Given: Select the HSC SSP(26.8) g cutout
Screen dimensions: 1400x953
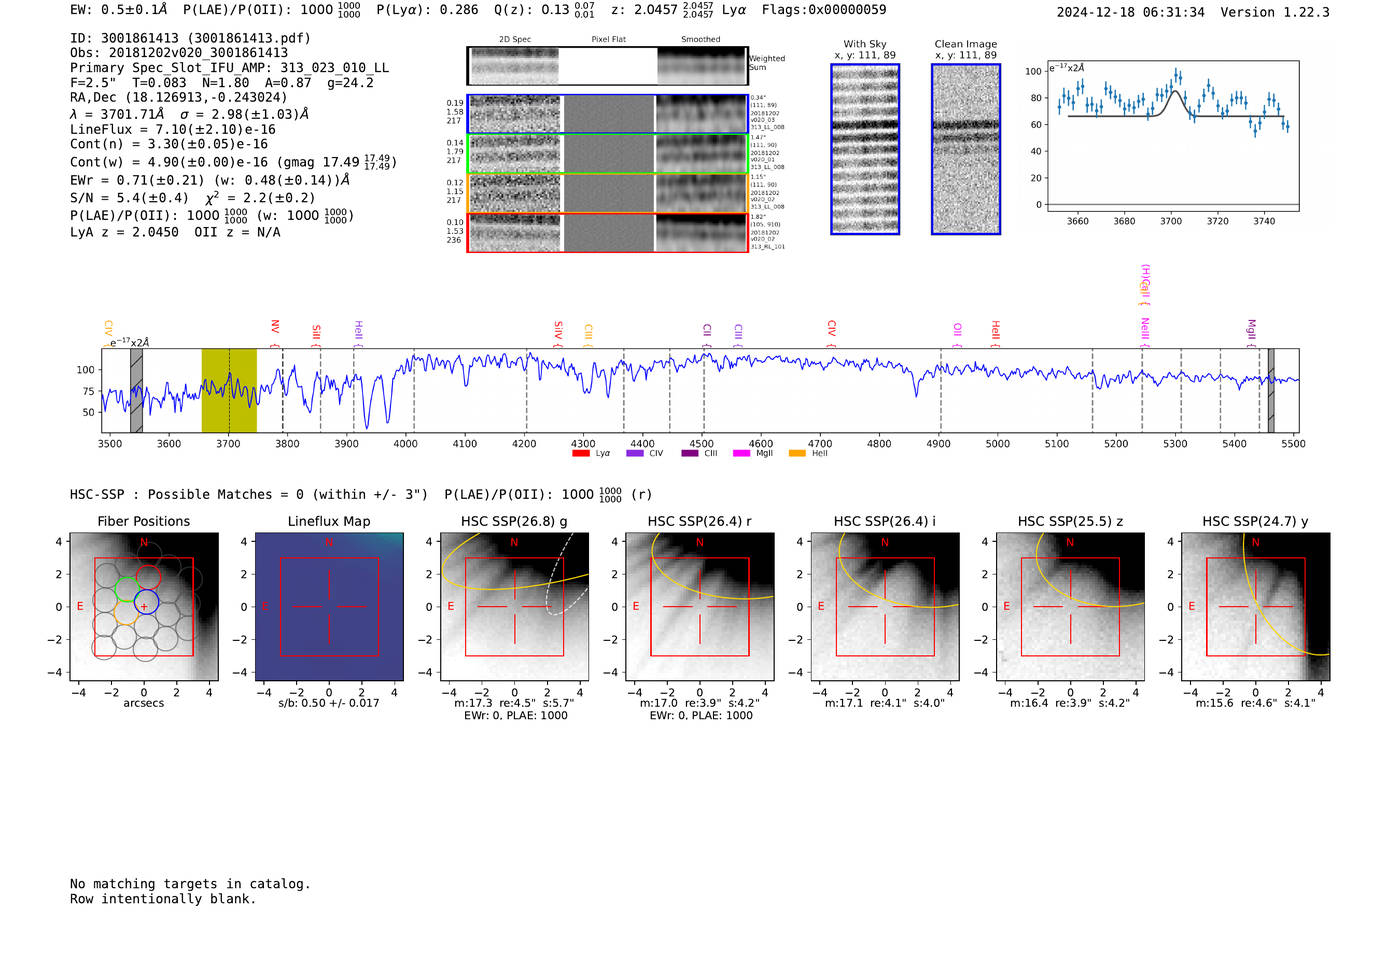Looking at the screenshot, I should point(514,606).
